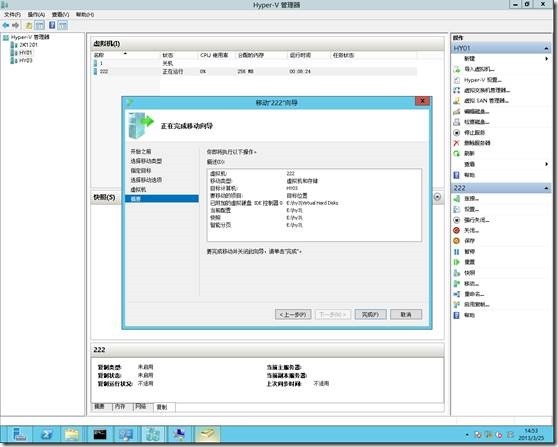The width and height of the screenshot is (558, 447).
Task: Open Hyper-V 设置 icon in actions pane
Action: tap(457, 80)
